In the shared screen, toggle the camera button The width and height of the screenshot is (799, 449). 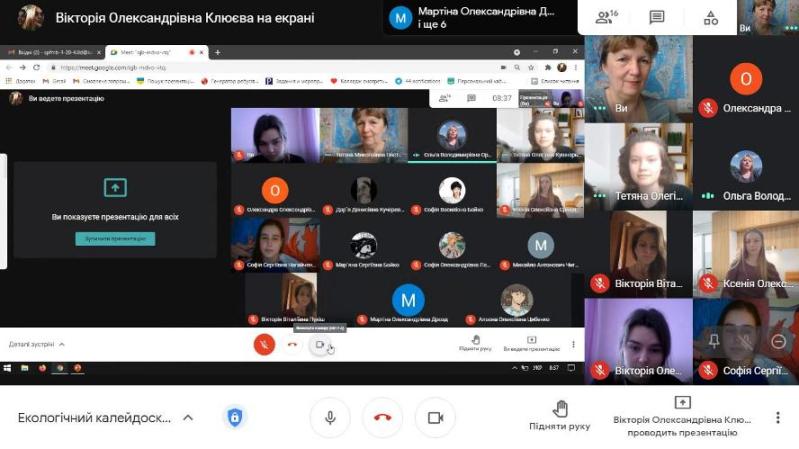(x=319, y=345)
